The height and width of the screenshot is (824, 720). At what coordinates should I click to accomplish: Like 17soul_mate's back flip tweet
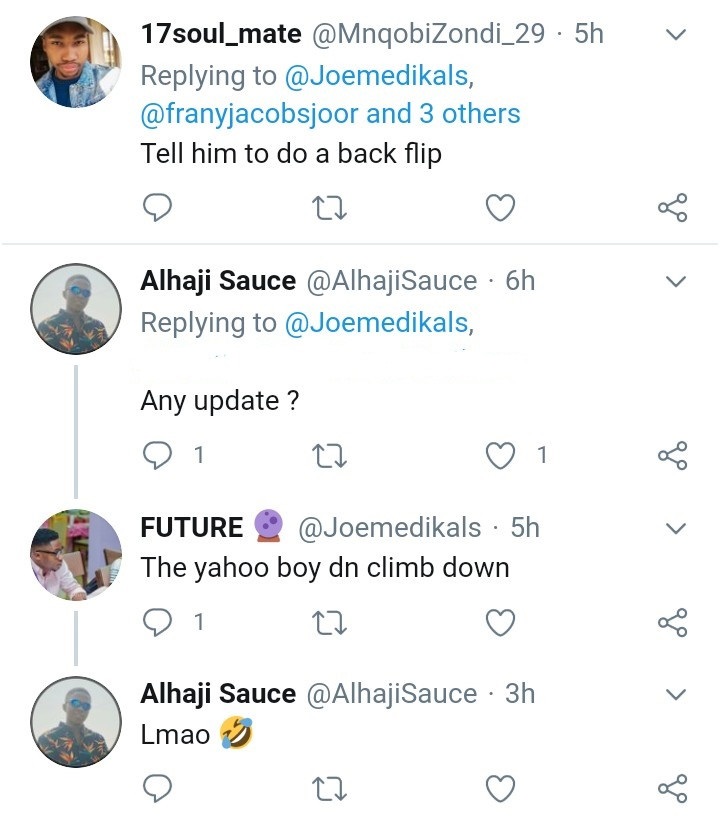(x=500, y=207)
